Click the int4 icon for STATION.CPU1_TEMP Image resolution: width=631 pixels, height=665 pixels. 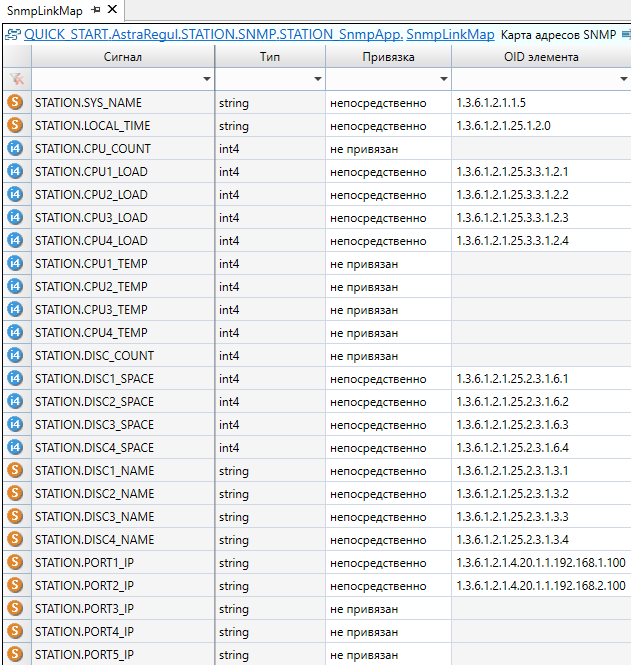(x=15, y=263)
